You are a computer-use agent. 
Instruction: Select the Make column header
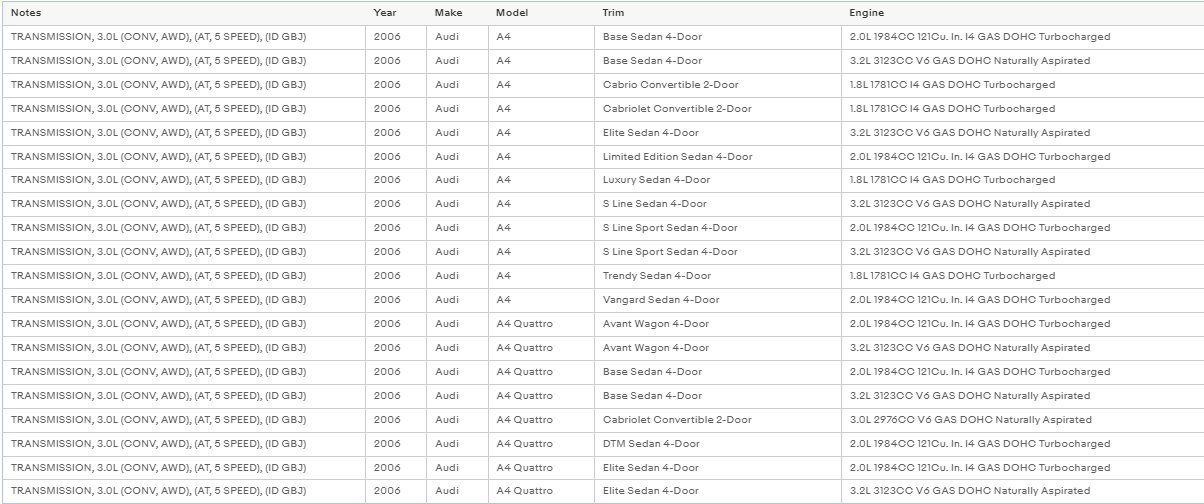click(457, 12)
